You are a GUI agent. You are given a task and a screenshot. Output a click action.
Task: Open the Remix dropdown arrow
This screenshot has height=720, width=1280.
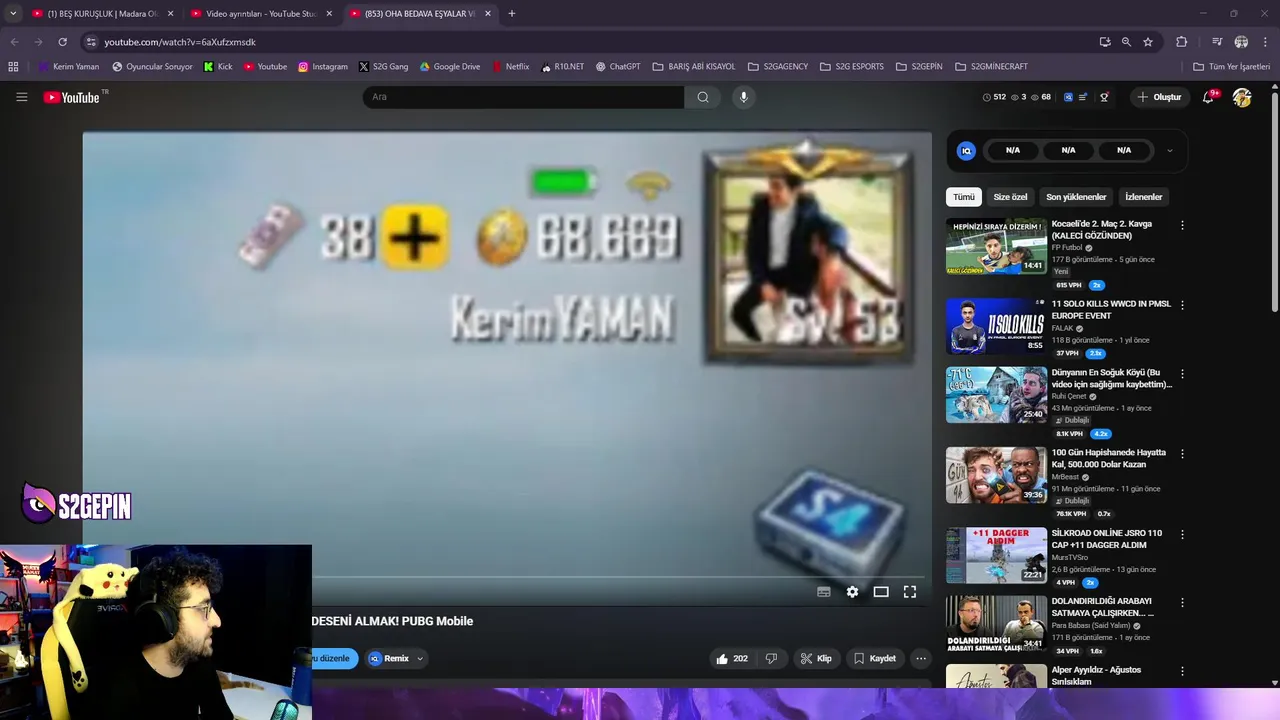click(420, 658)
